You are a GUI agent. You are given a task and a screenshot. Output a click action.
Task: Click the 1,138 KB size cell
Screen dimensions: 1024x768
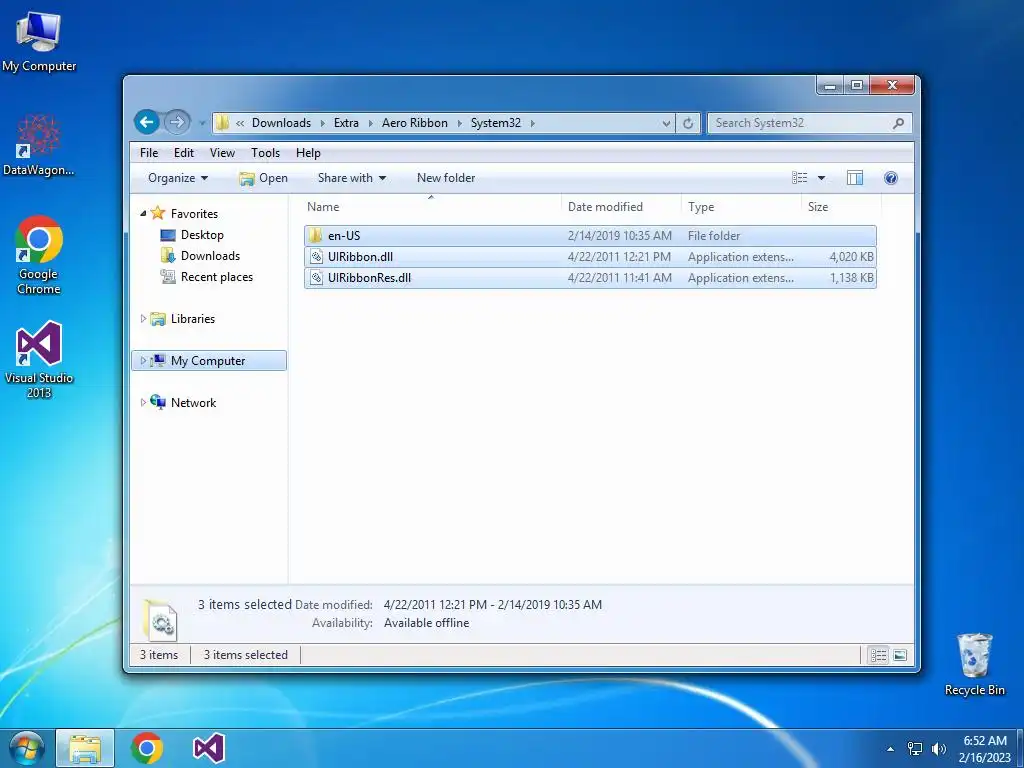pyautogui.click(x=852, y=278)
